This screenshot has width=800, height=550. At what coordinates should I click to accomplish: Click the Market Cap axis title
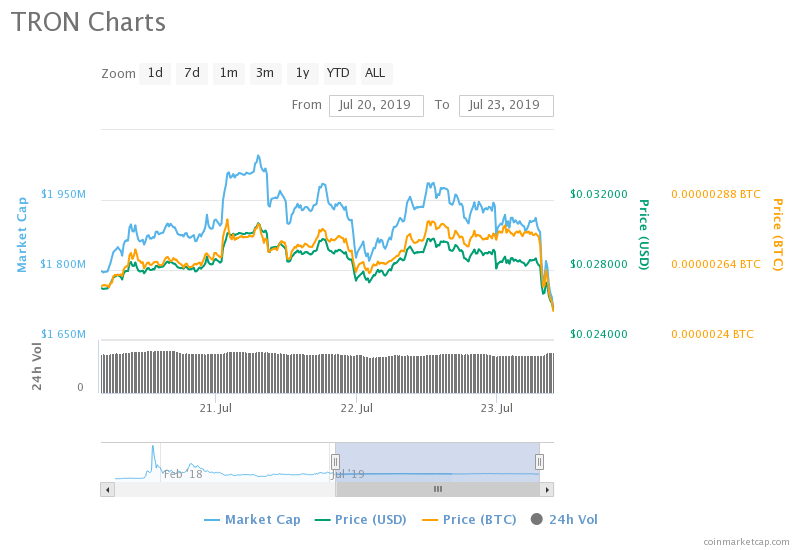point(21,235)
